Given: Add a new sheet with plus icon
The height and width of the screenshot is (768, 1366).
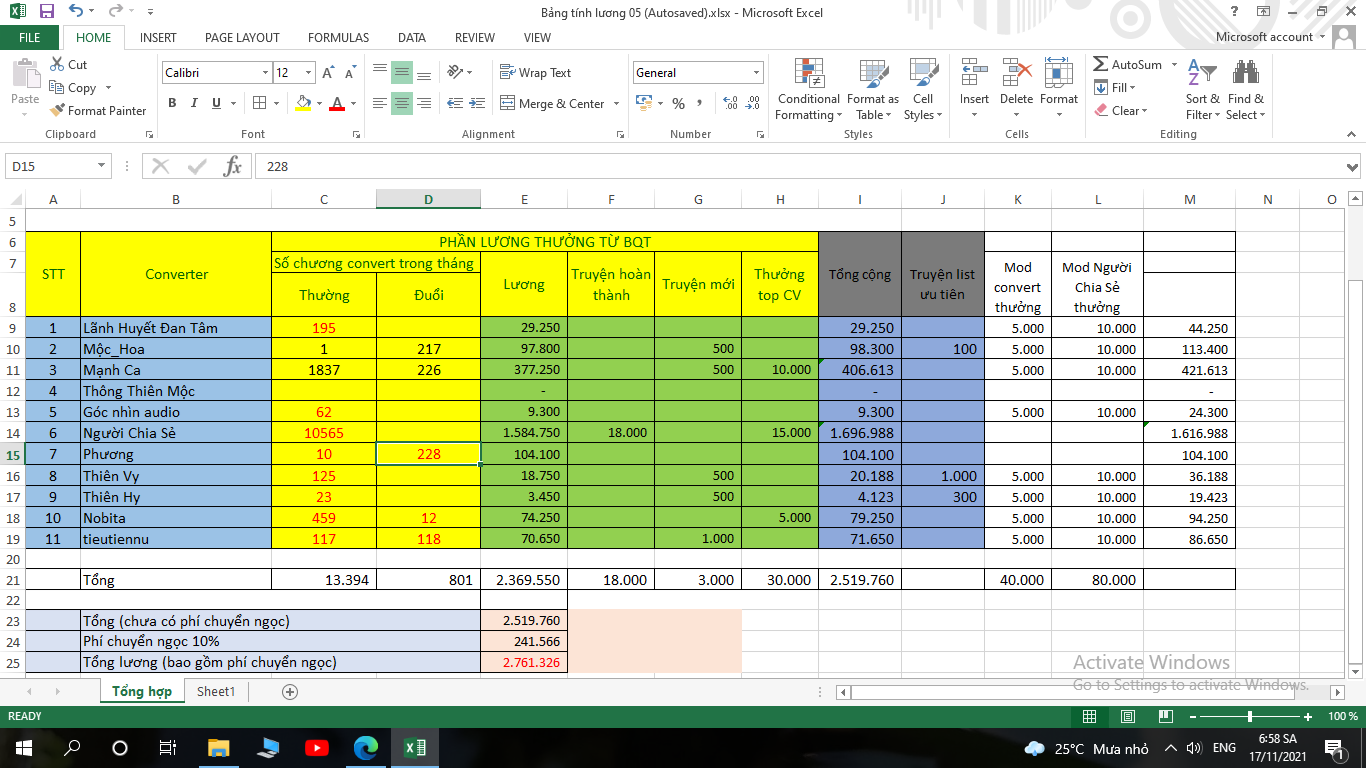Looking at the screenshot, I should [290, 692].
